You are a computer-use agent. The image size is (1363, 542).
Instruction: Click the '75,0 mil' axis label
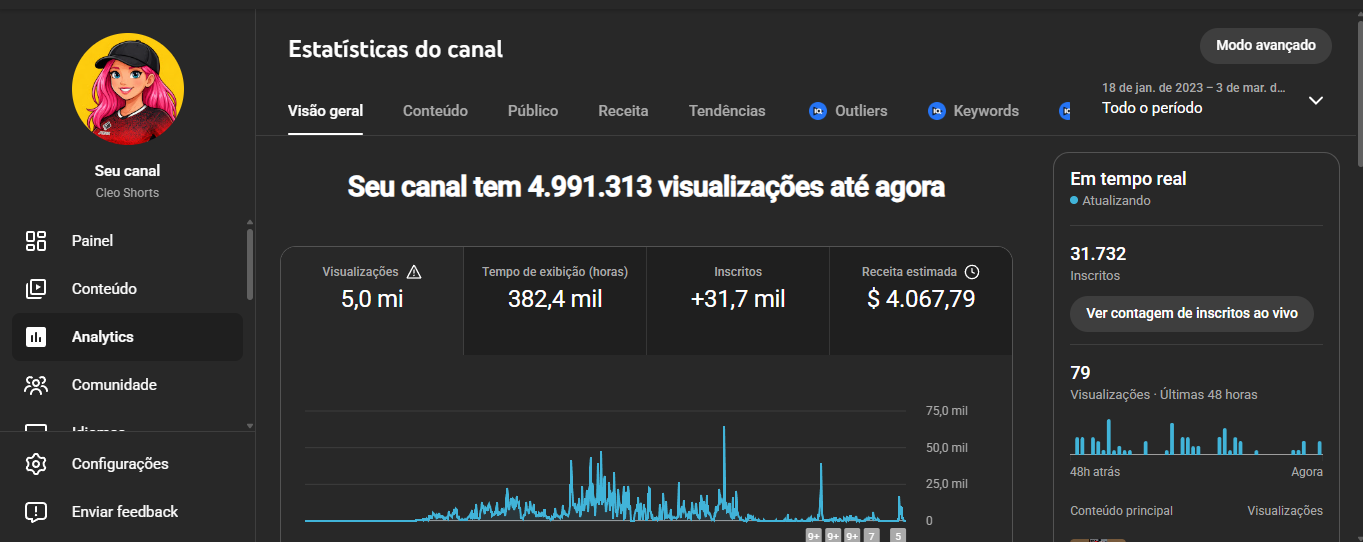[946, 411]
